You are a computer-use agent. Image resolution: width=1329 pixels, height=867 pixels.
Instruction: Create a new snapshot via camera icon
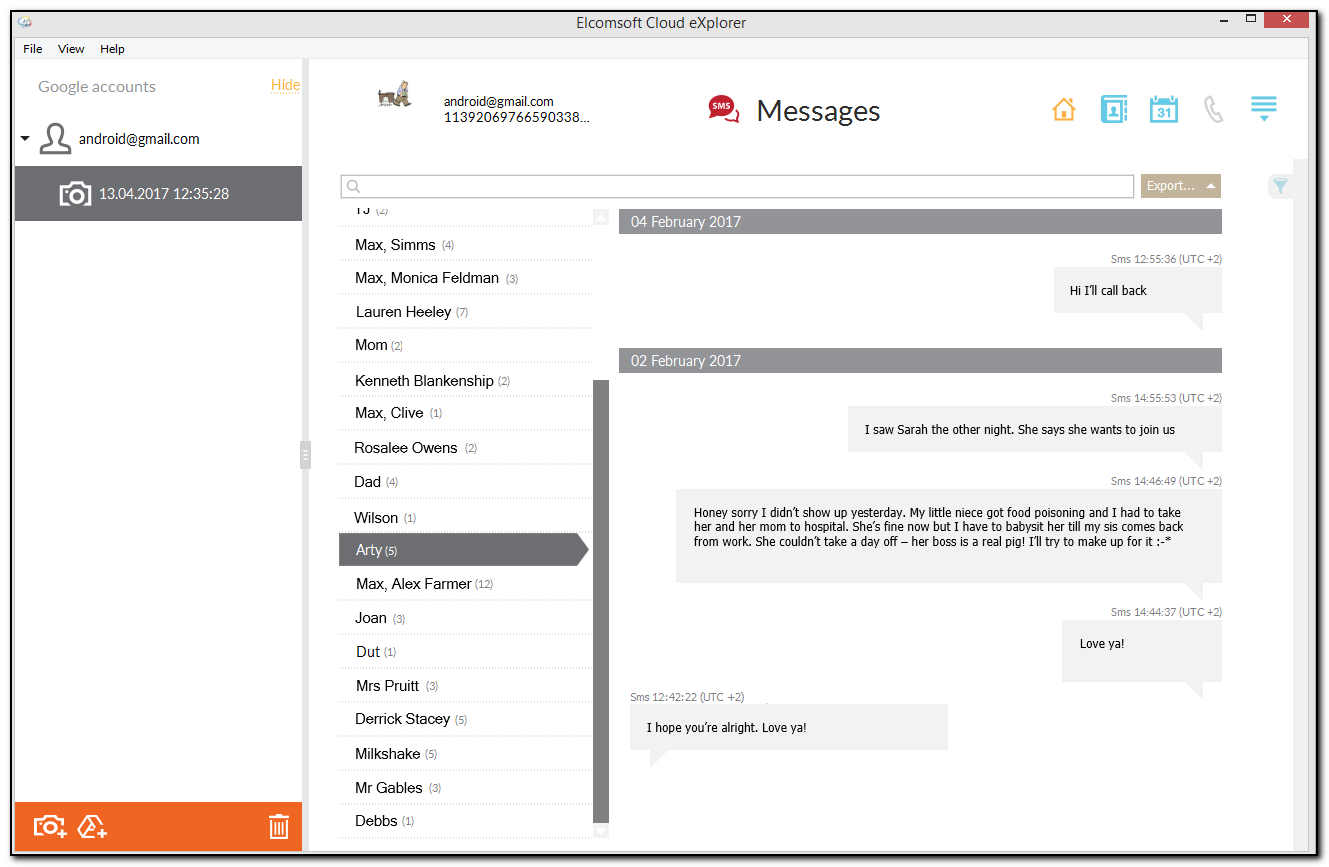49,827
